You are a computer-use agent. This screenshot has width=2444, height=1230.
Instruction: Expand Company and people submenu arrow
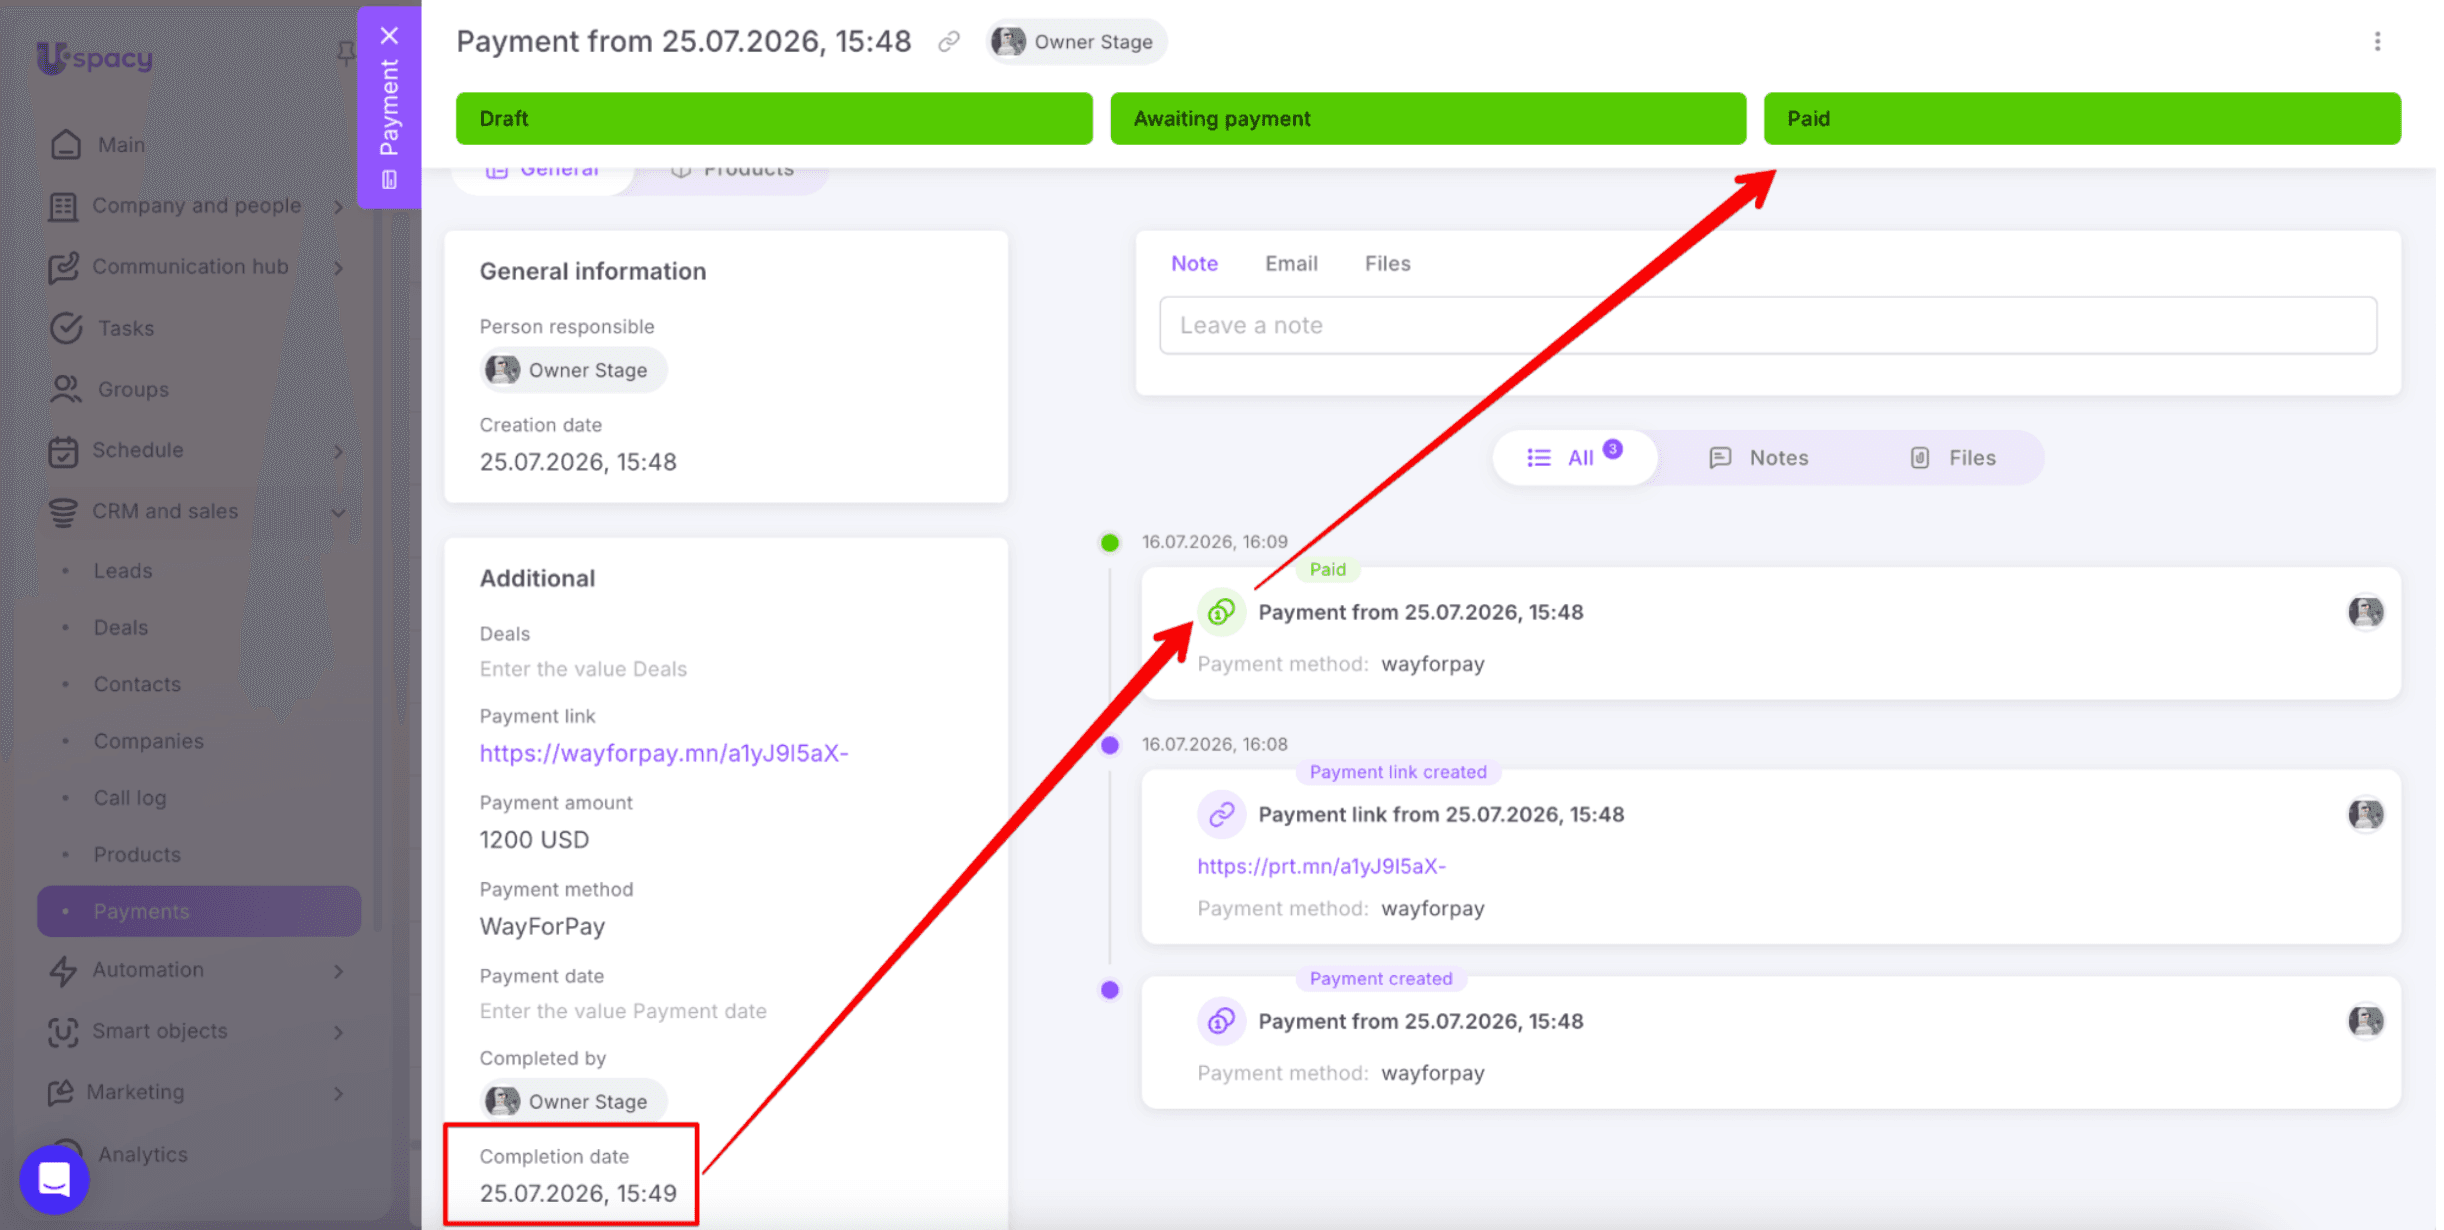click(338, 207)
